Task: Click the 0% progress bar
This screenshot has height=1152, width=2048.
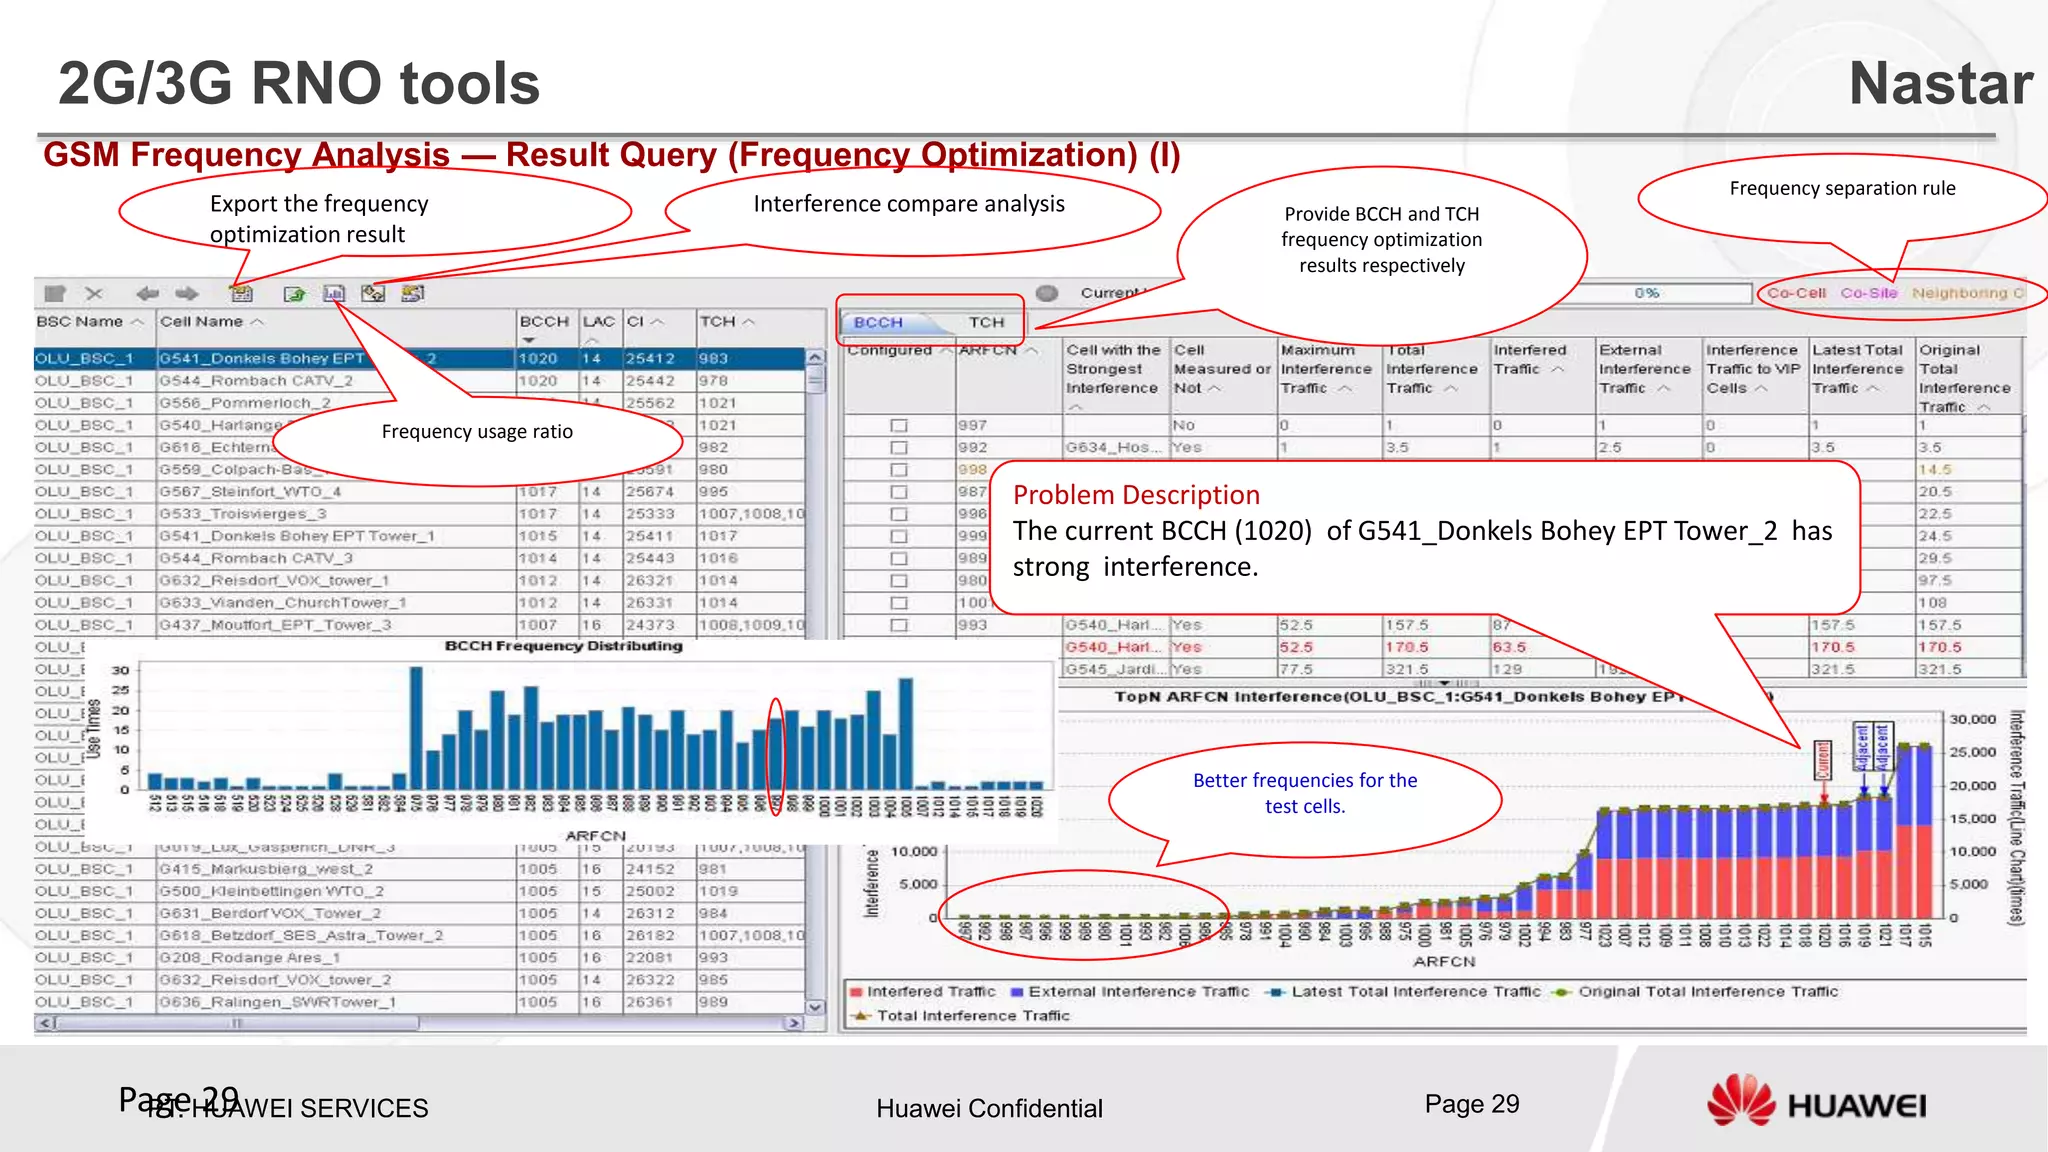Action: (x=1646, y=293)
